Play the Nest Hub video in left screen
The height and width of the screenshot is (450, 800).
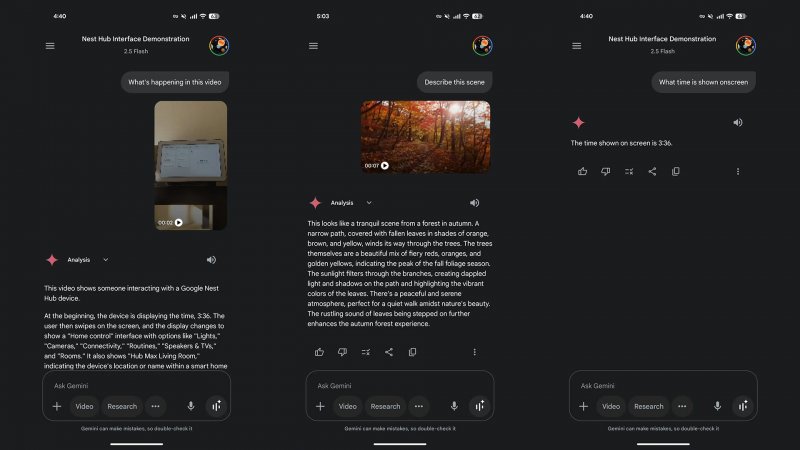click(x=179, y=222)
